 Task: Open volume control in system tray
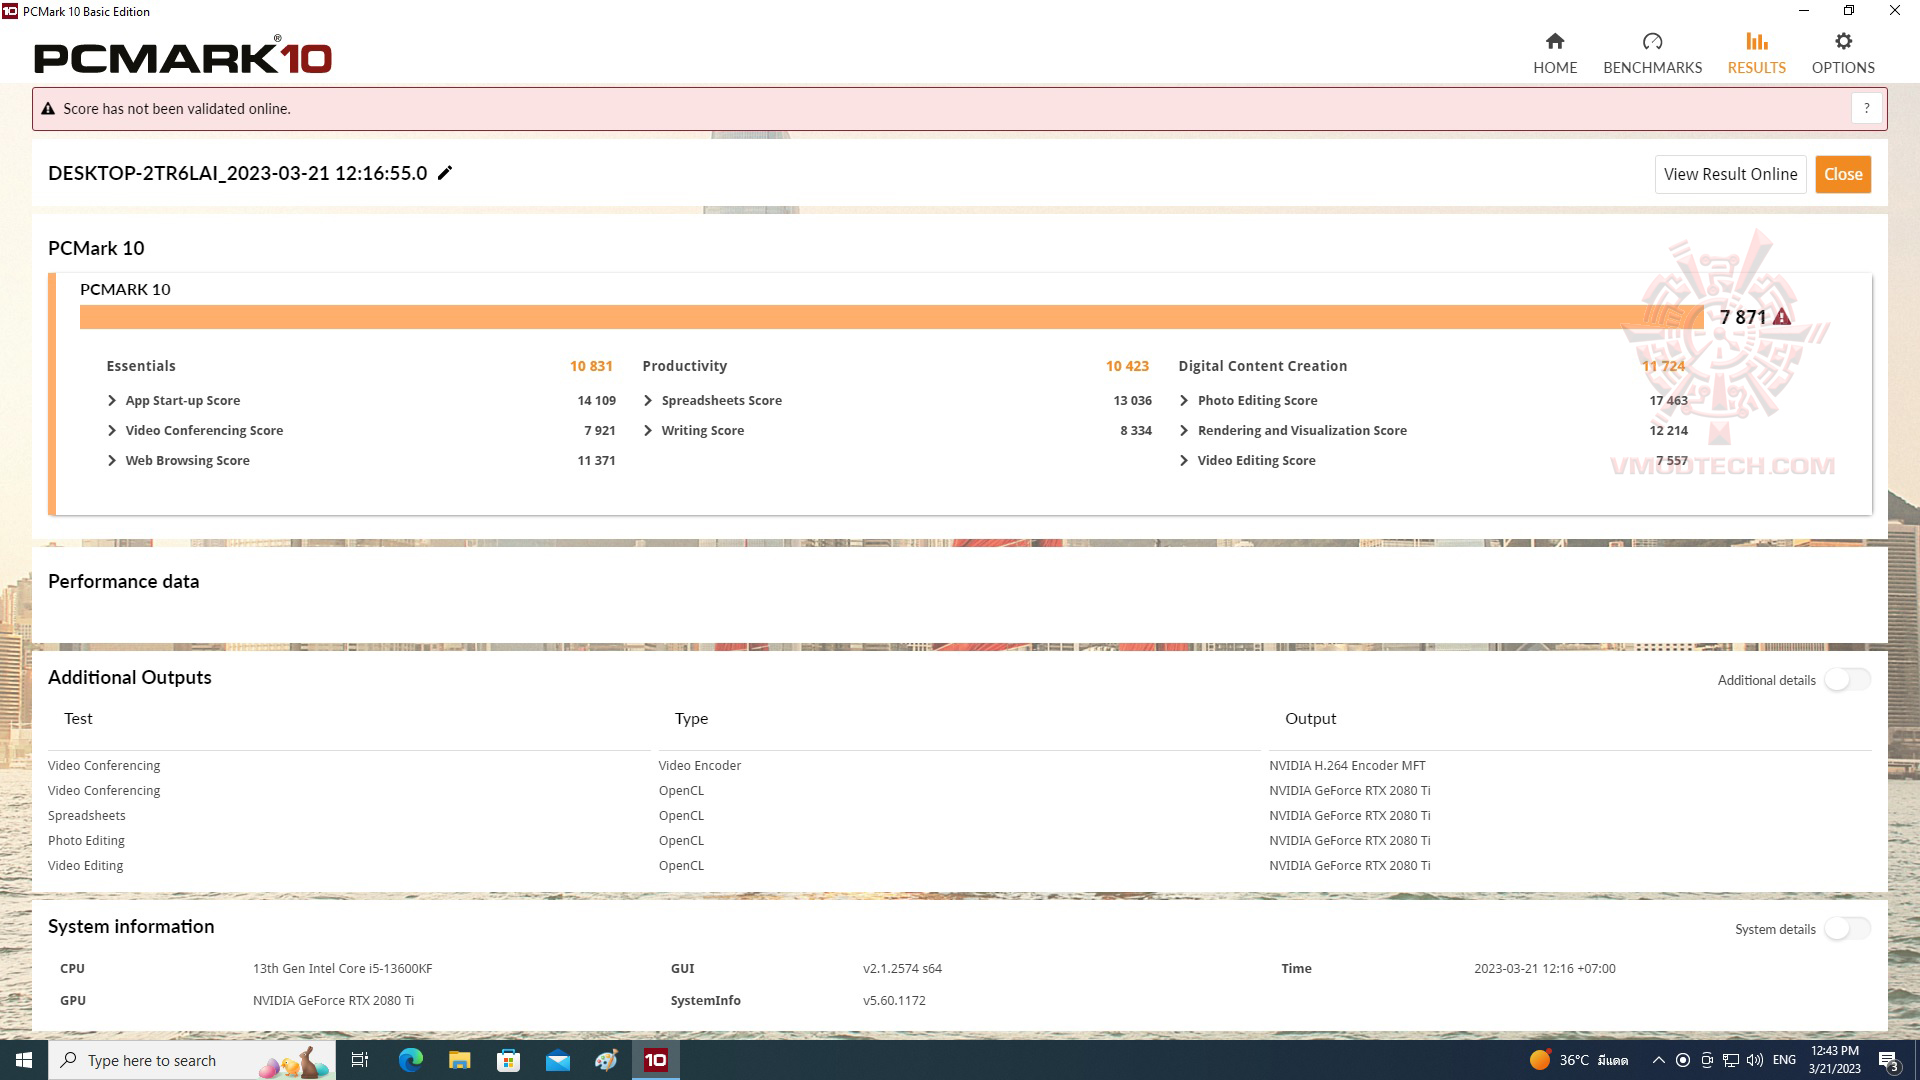[x=1755, y=1059]
